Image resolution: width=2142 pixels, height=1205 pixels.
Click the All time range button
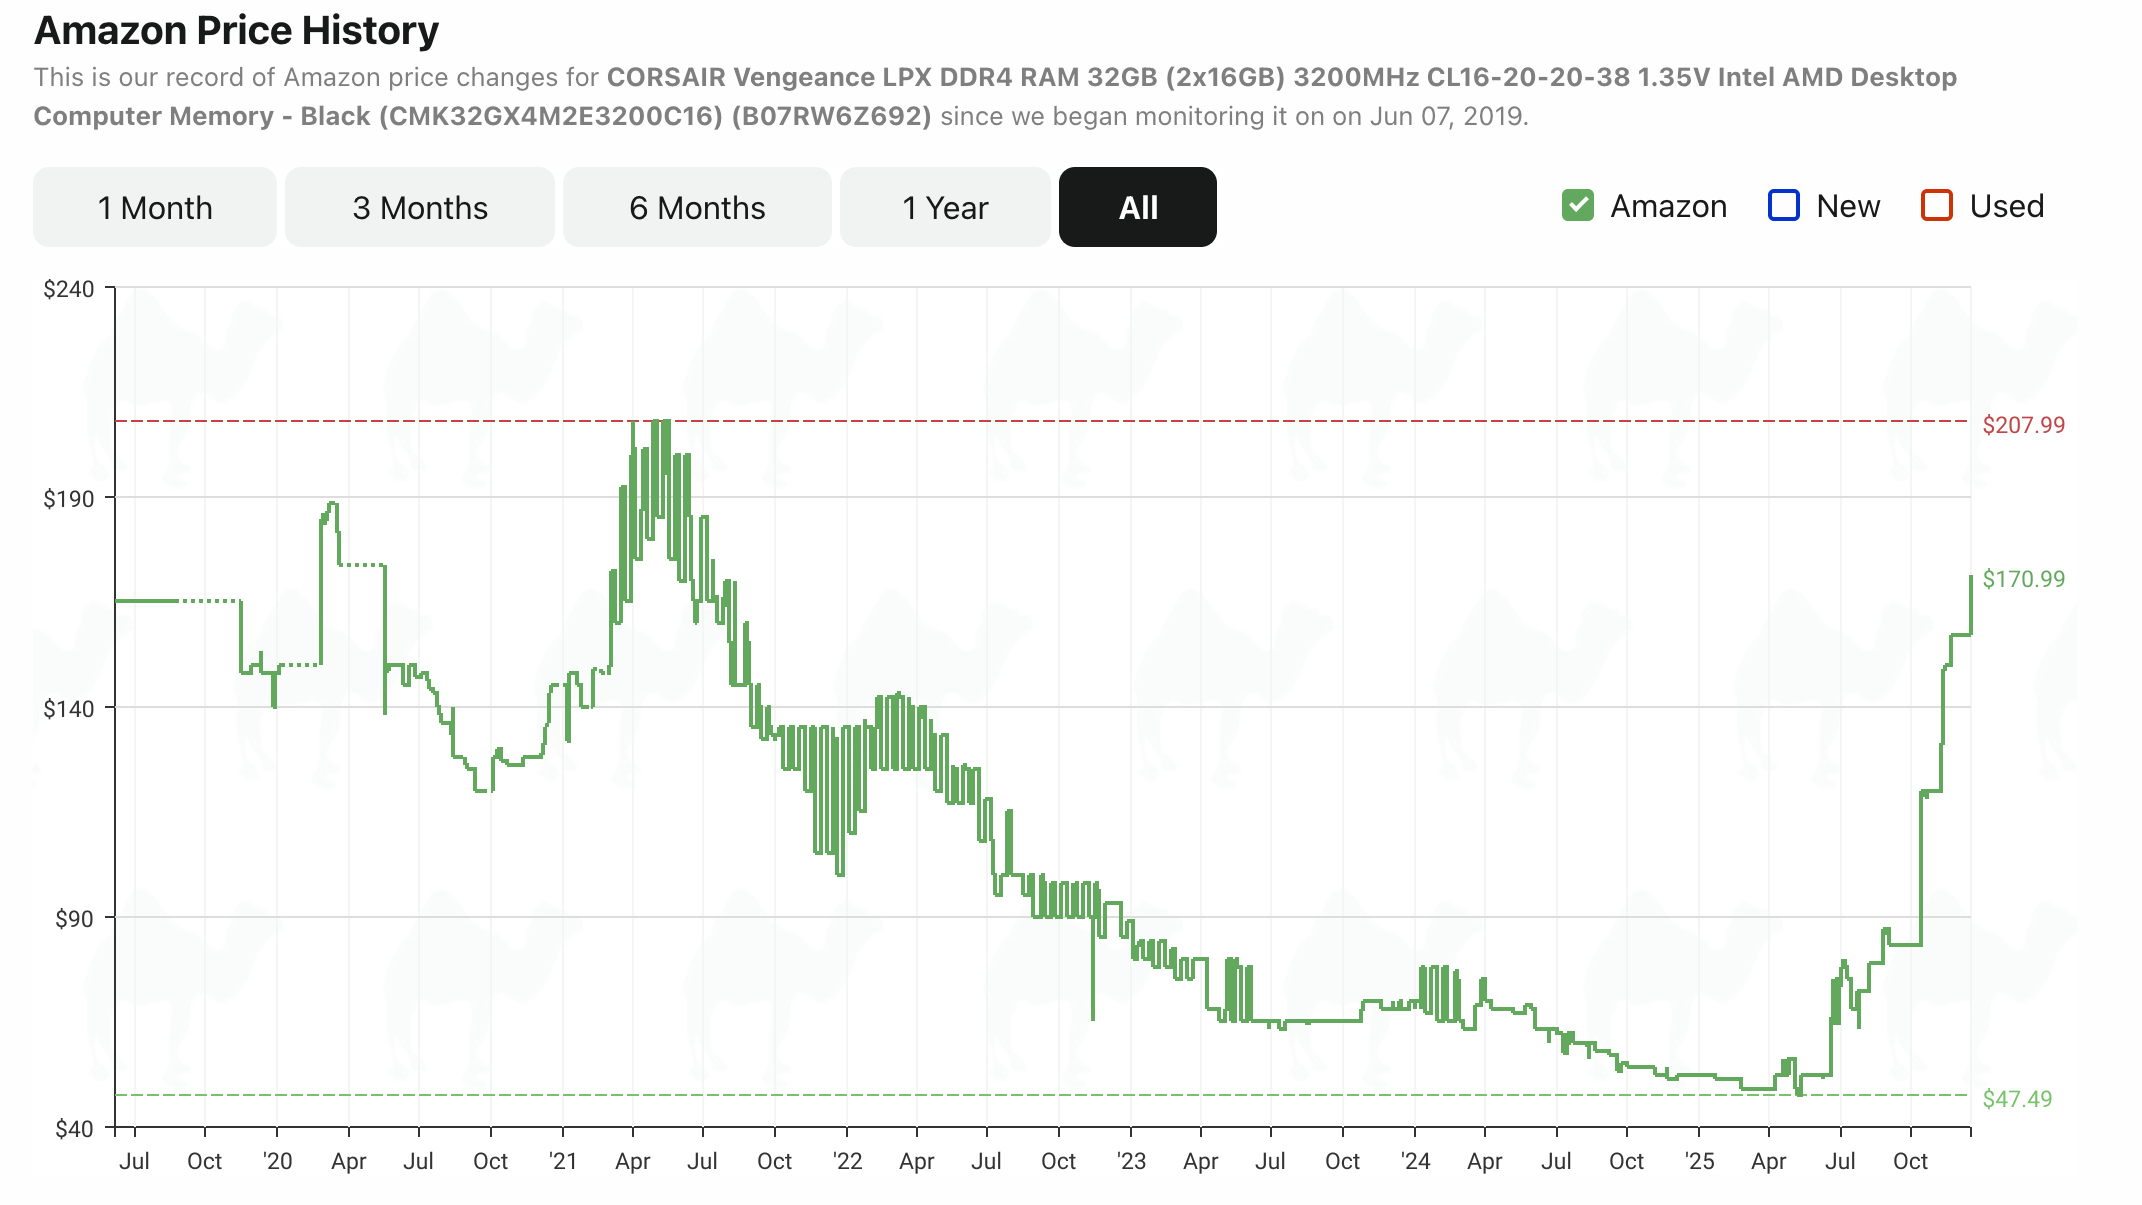tap(1138, 207)
